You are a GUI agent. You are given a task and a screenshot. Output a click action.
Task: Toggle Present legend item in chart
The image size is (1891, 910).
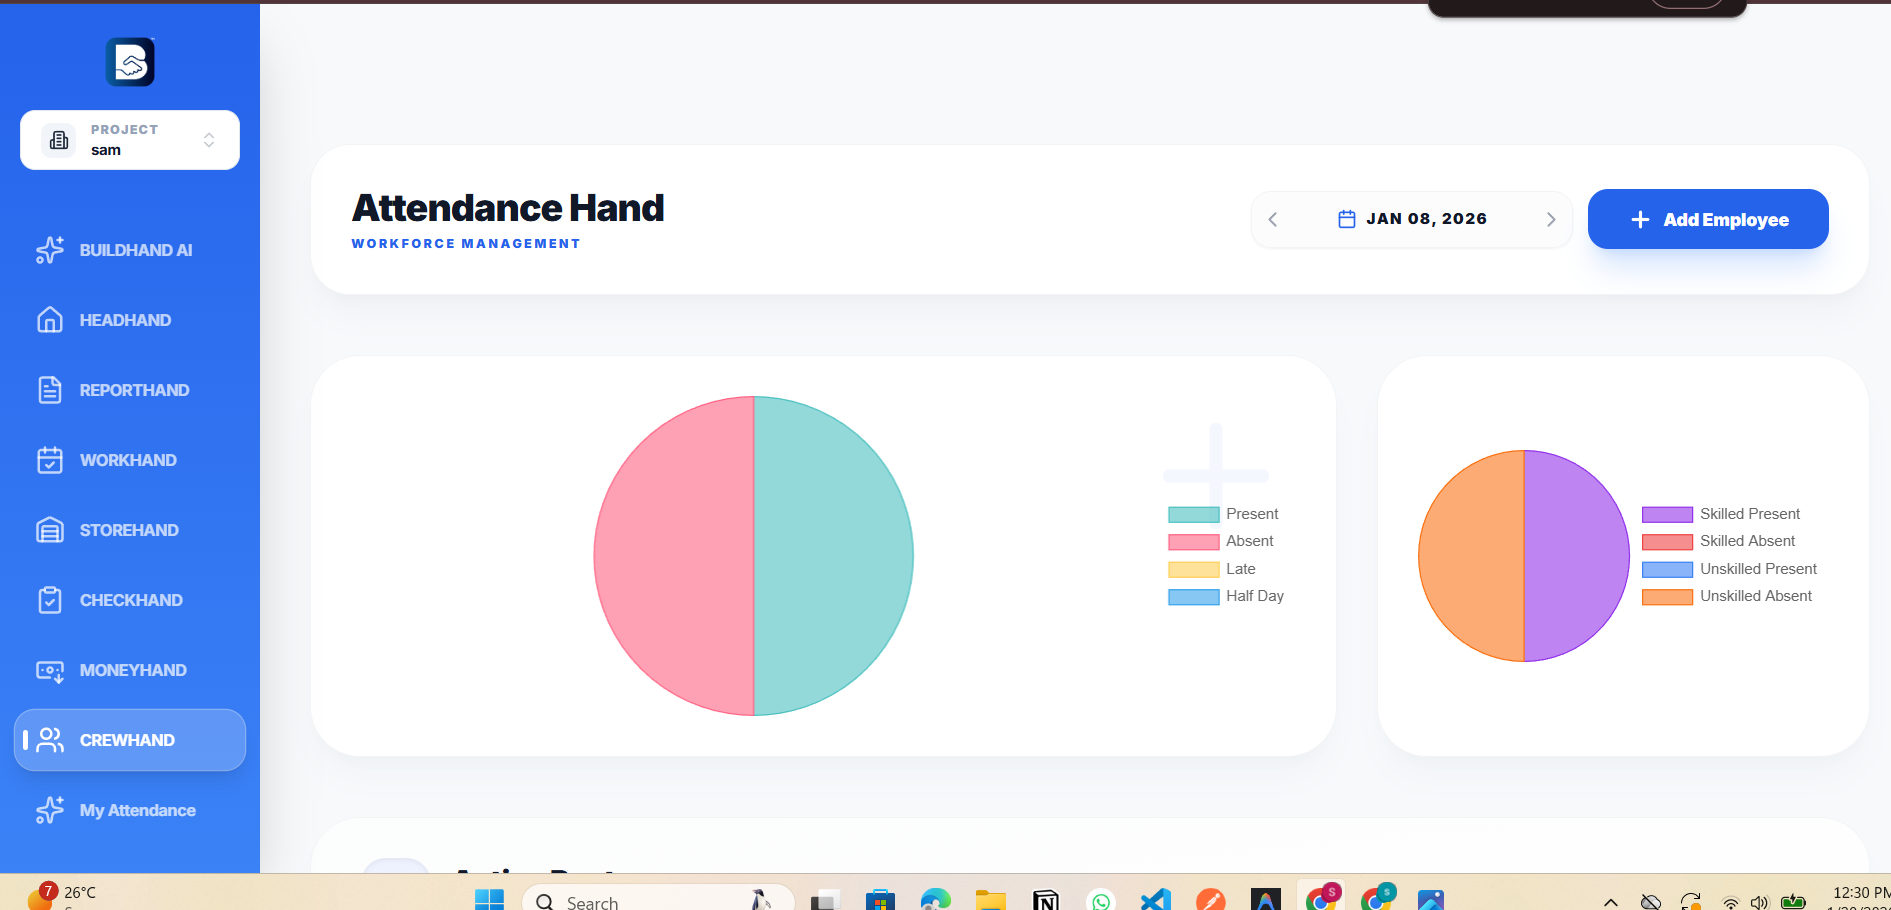click(1223, 514)
